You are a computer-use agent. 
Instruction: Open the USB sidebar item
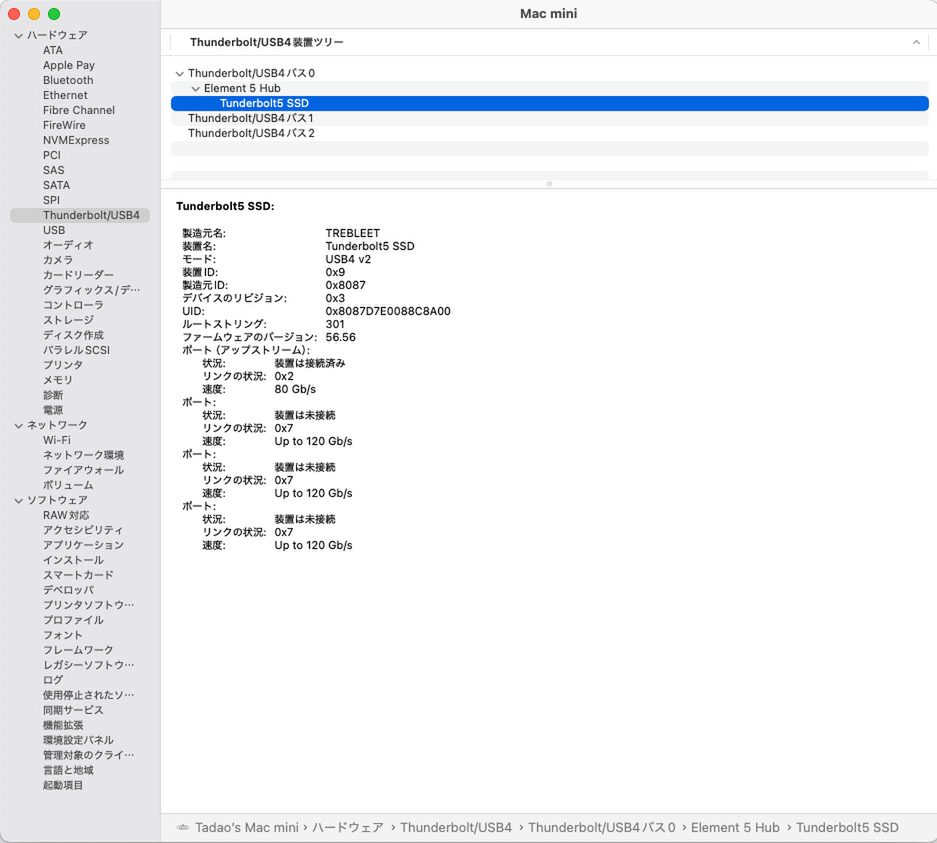pyautogui.click(x=54, y=230)
